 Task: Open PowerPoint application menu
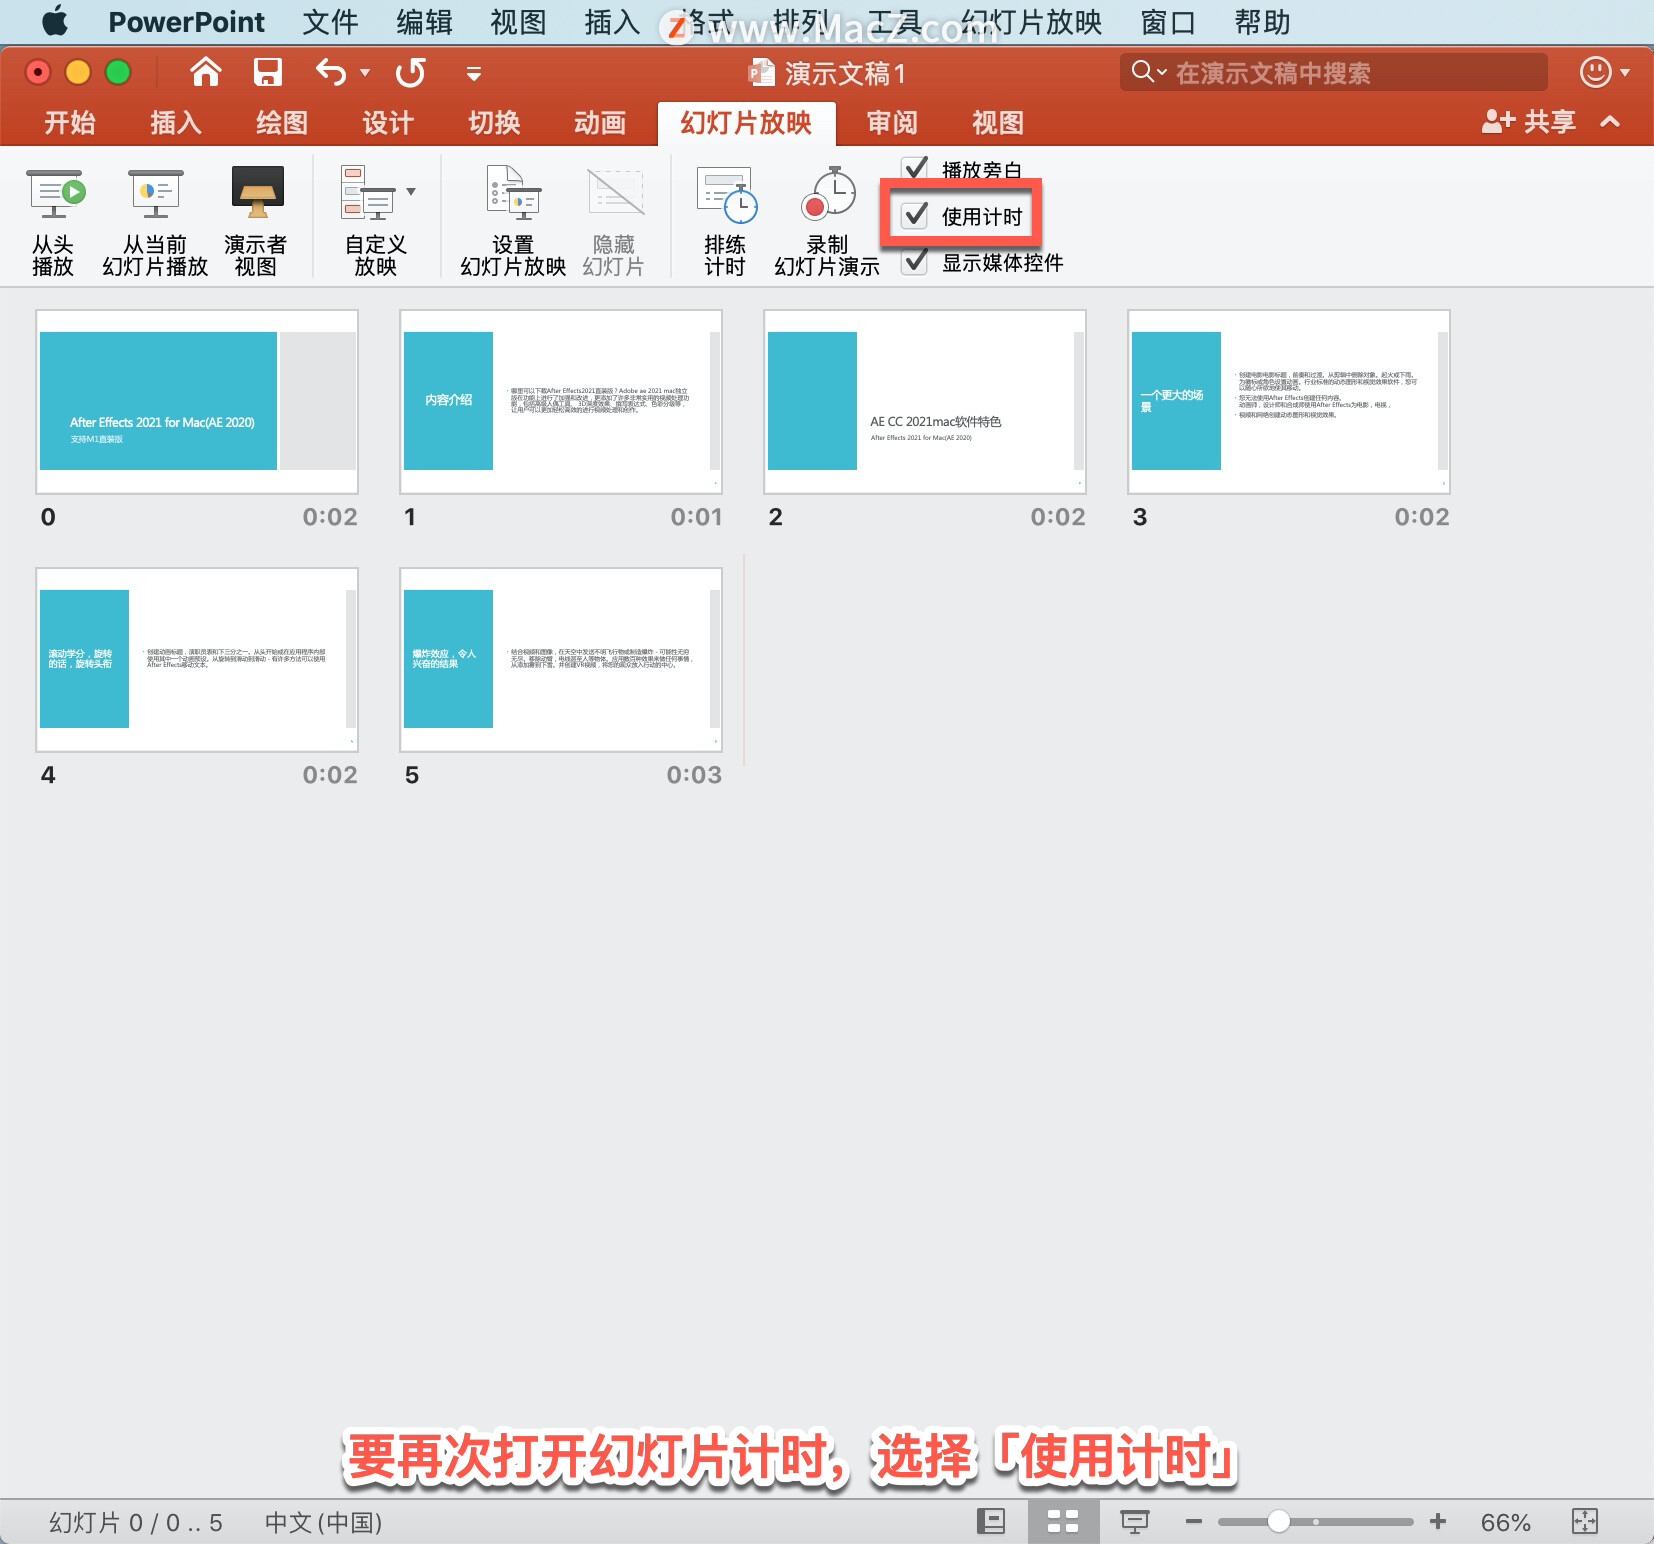pos(186,22)
